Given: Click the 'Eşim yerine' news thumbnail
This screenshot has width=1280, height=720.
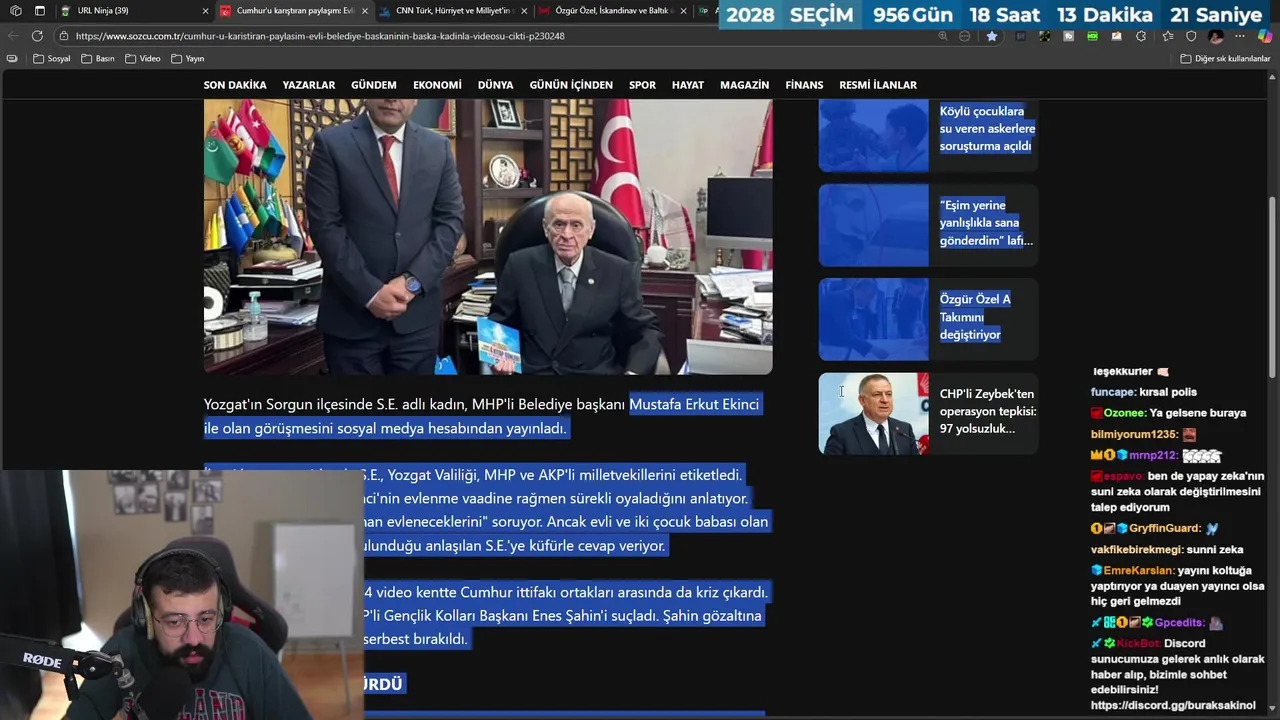Looking at the screenshot, I should pyautogui.click(x=874, y=225).
